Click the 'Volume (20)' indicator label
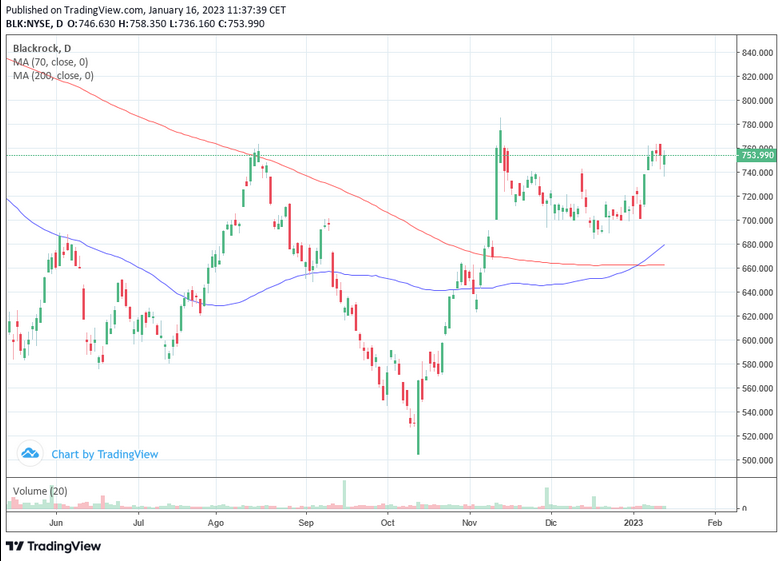The image size is (781, 561). pos(40,491)
